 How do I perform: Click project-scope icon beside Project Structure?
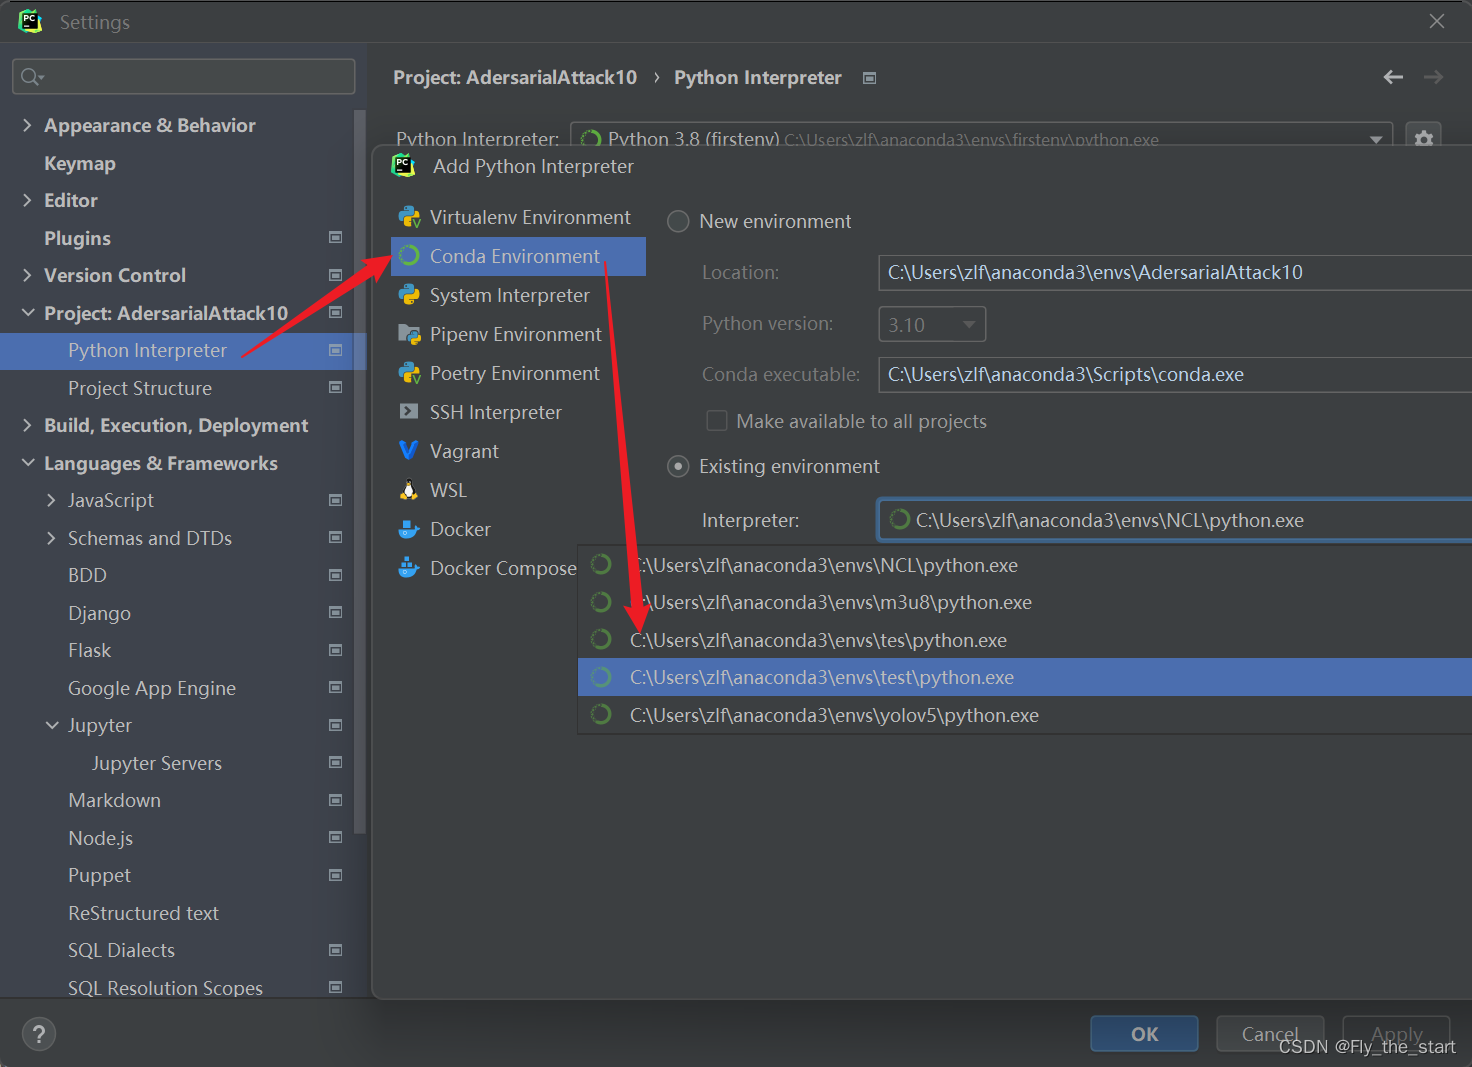coord(336,388)
